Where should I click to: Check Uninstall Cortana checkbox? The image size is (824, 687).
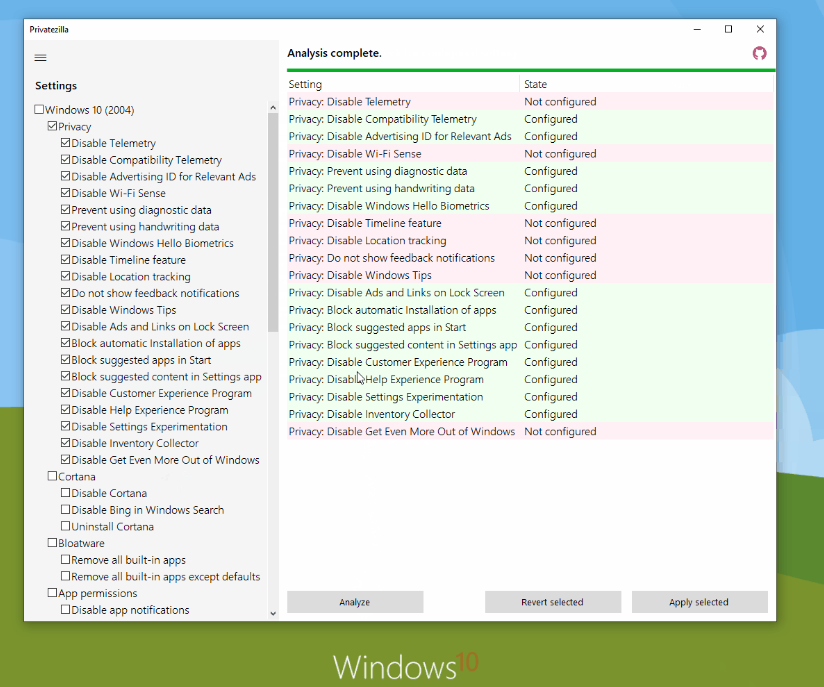65,526
